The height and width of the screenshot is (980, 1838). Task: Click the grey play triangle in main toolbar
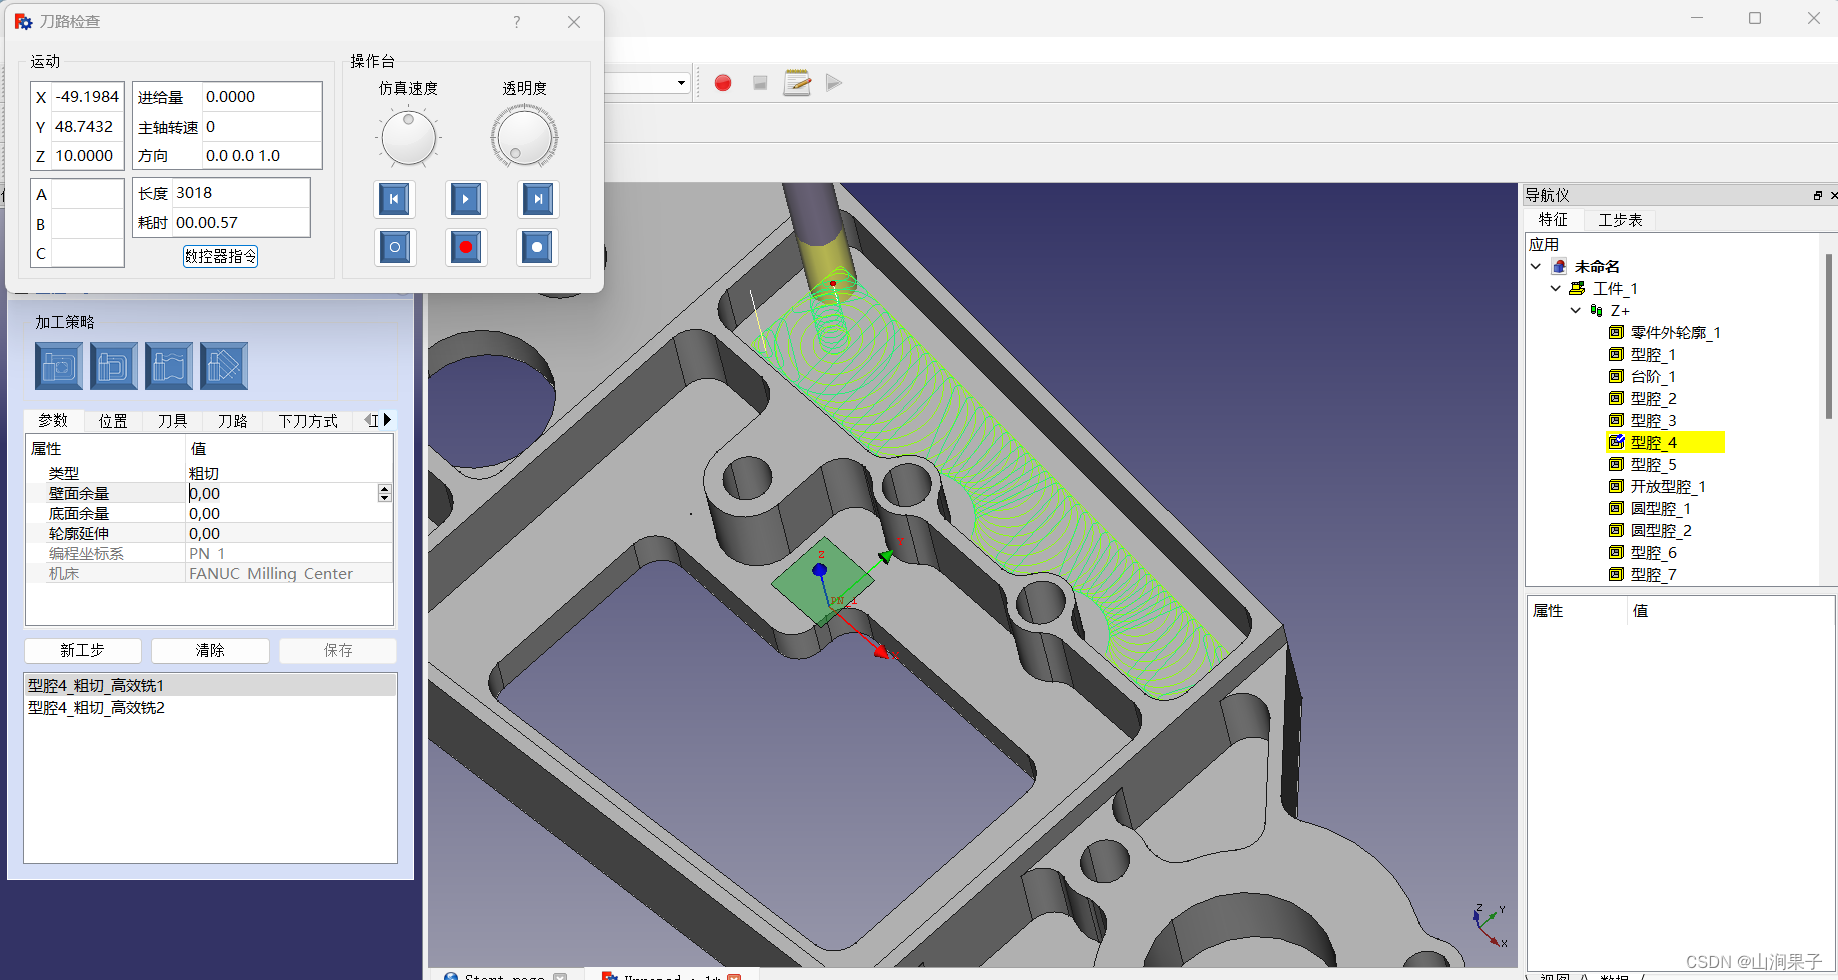[834, 83]
